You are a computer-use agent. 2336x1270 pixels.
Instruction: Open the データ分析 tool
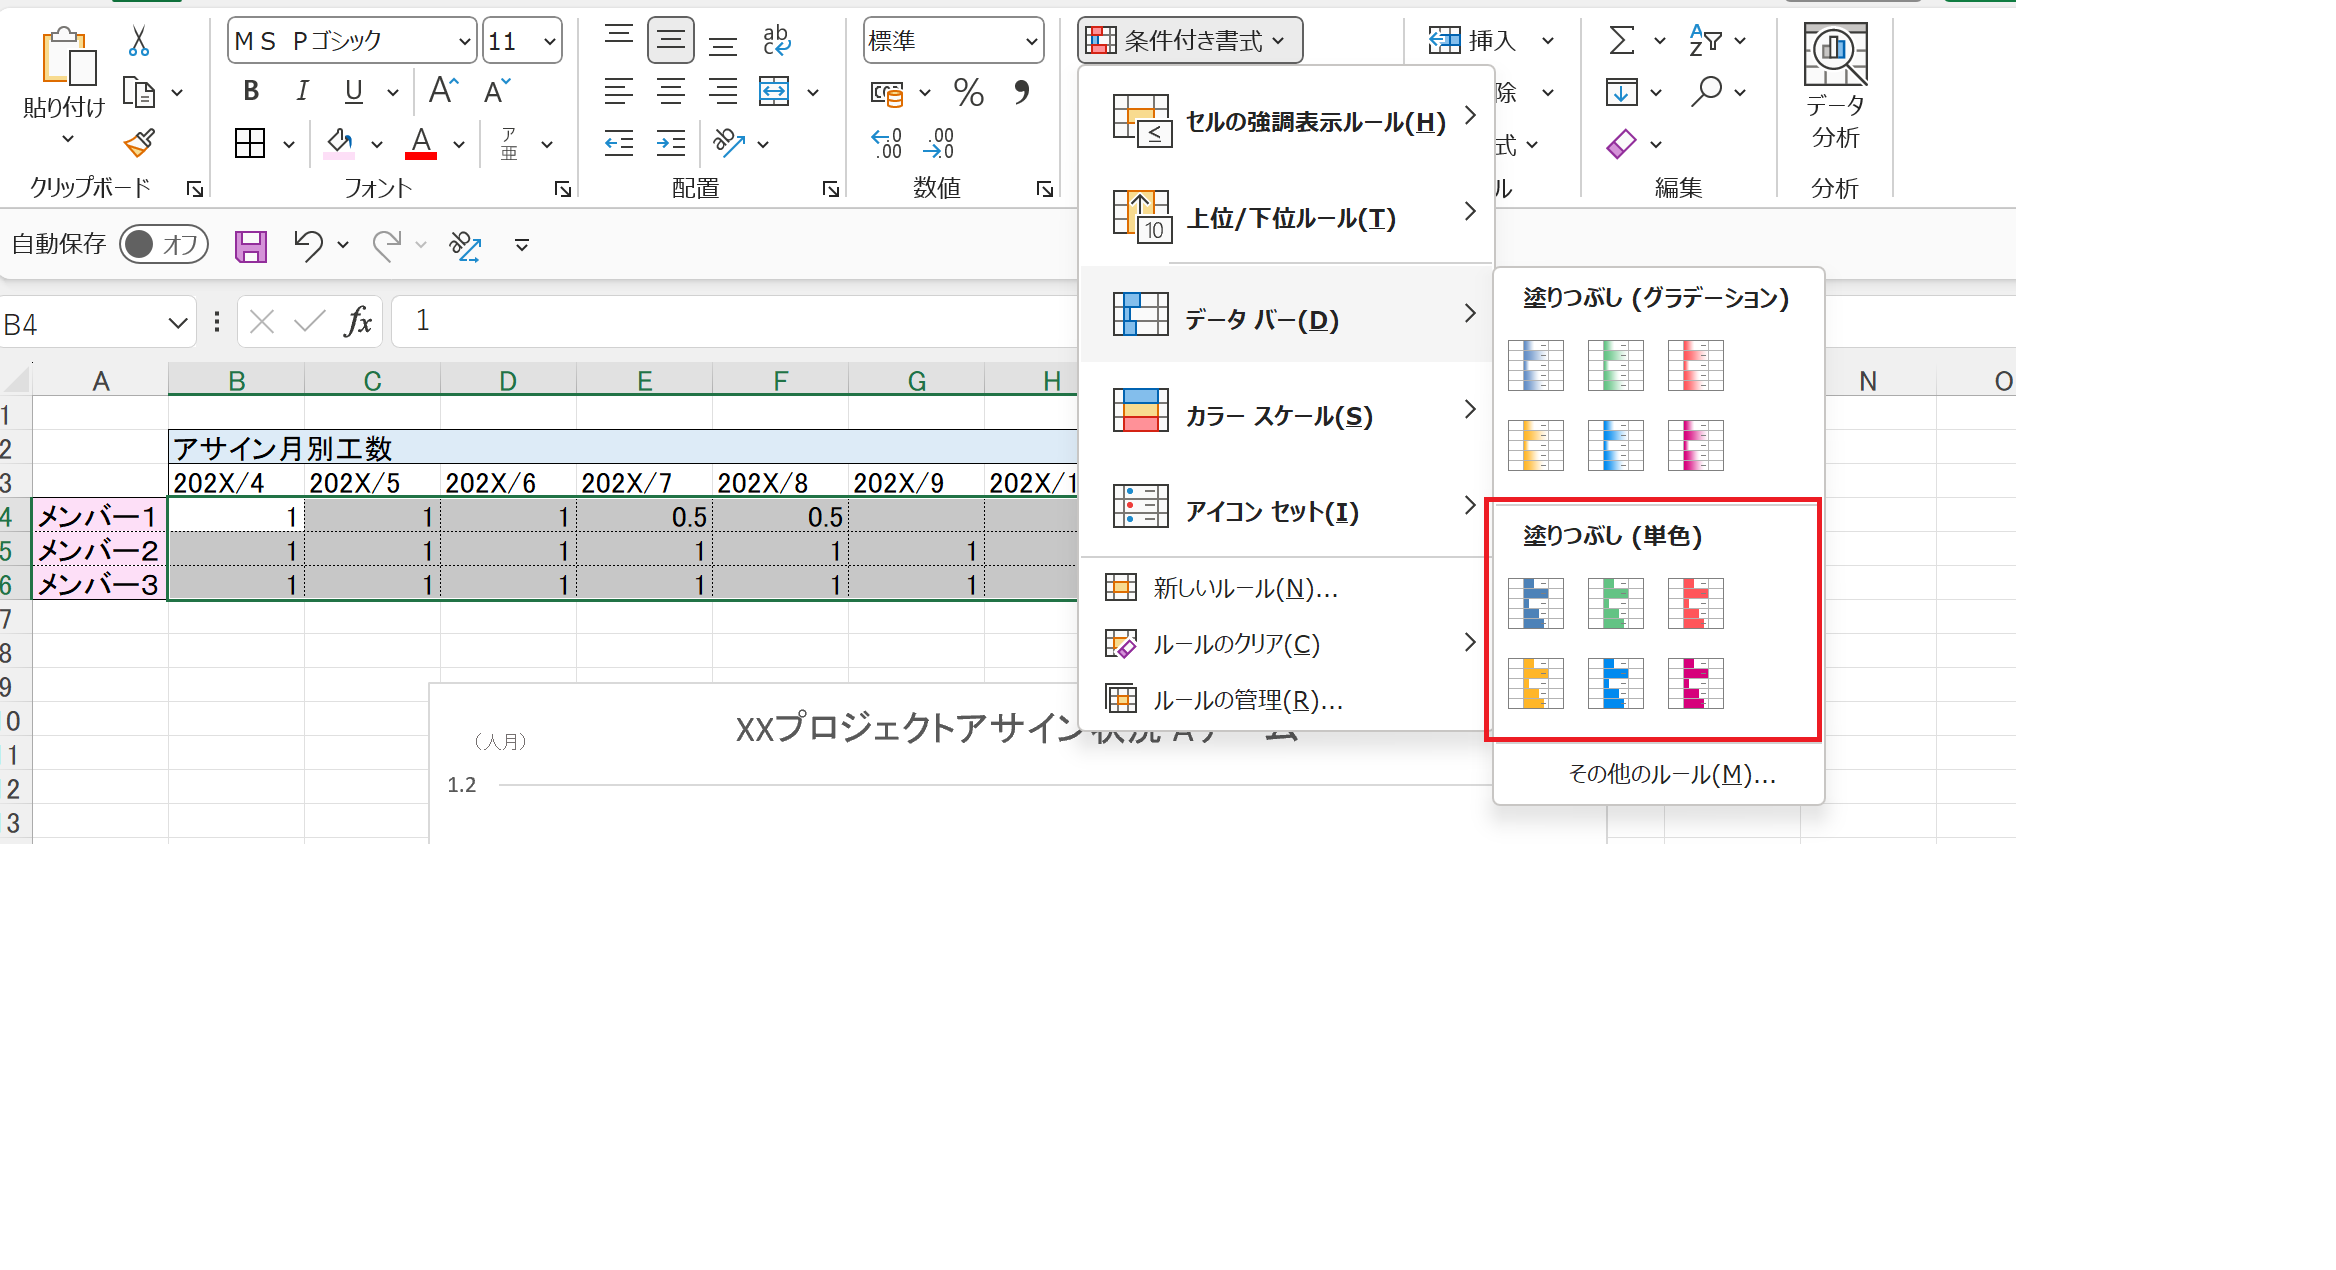1835,88
